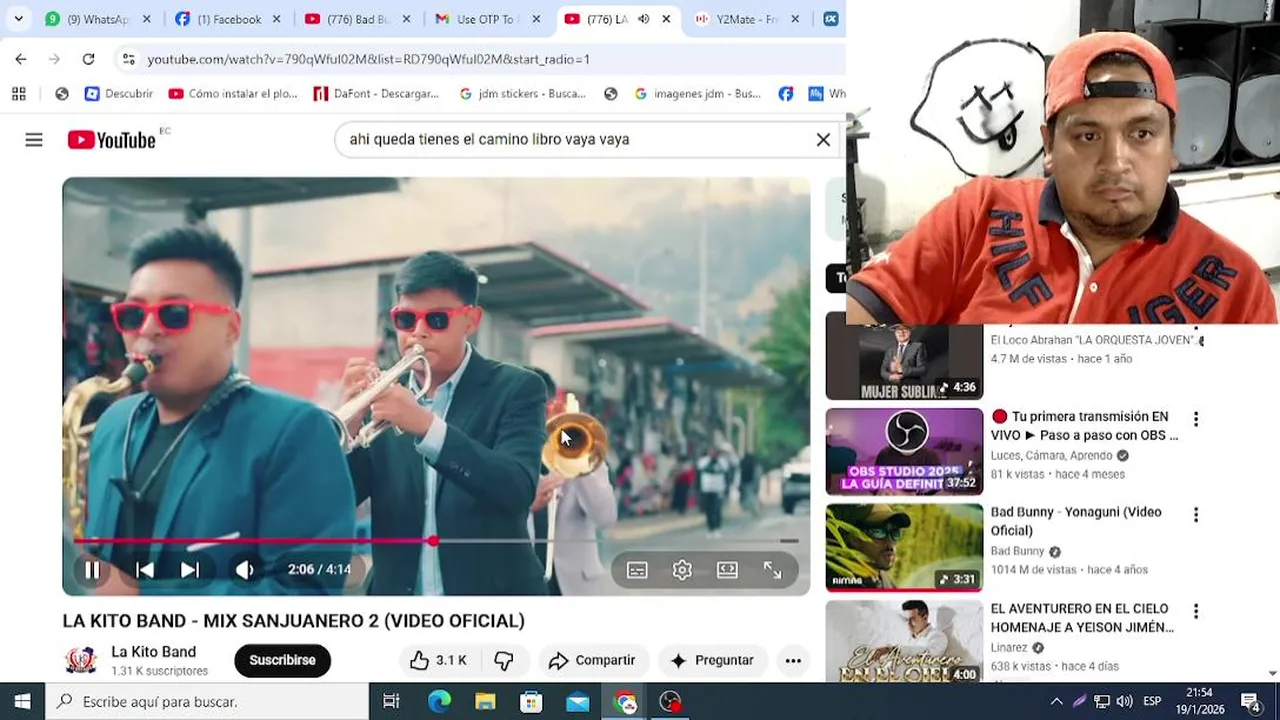Reload the current page
Image resolution: width=1280 pixels, height=720 pixels.
(88, 59)
